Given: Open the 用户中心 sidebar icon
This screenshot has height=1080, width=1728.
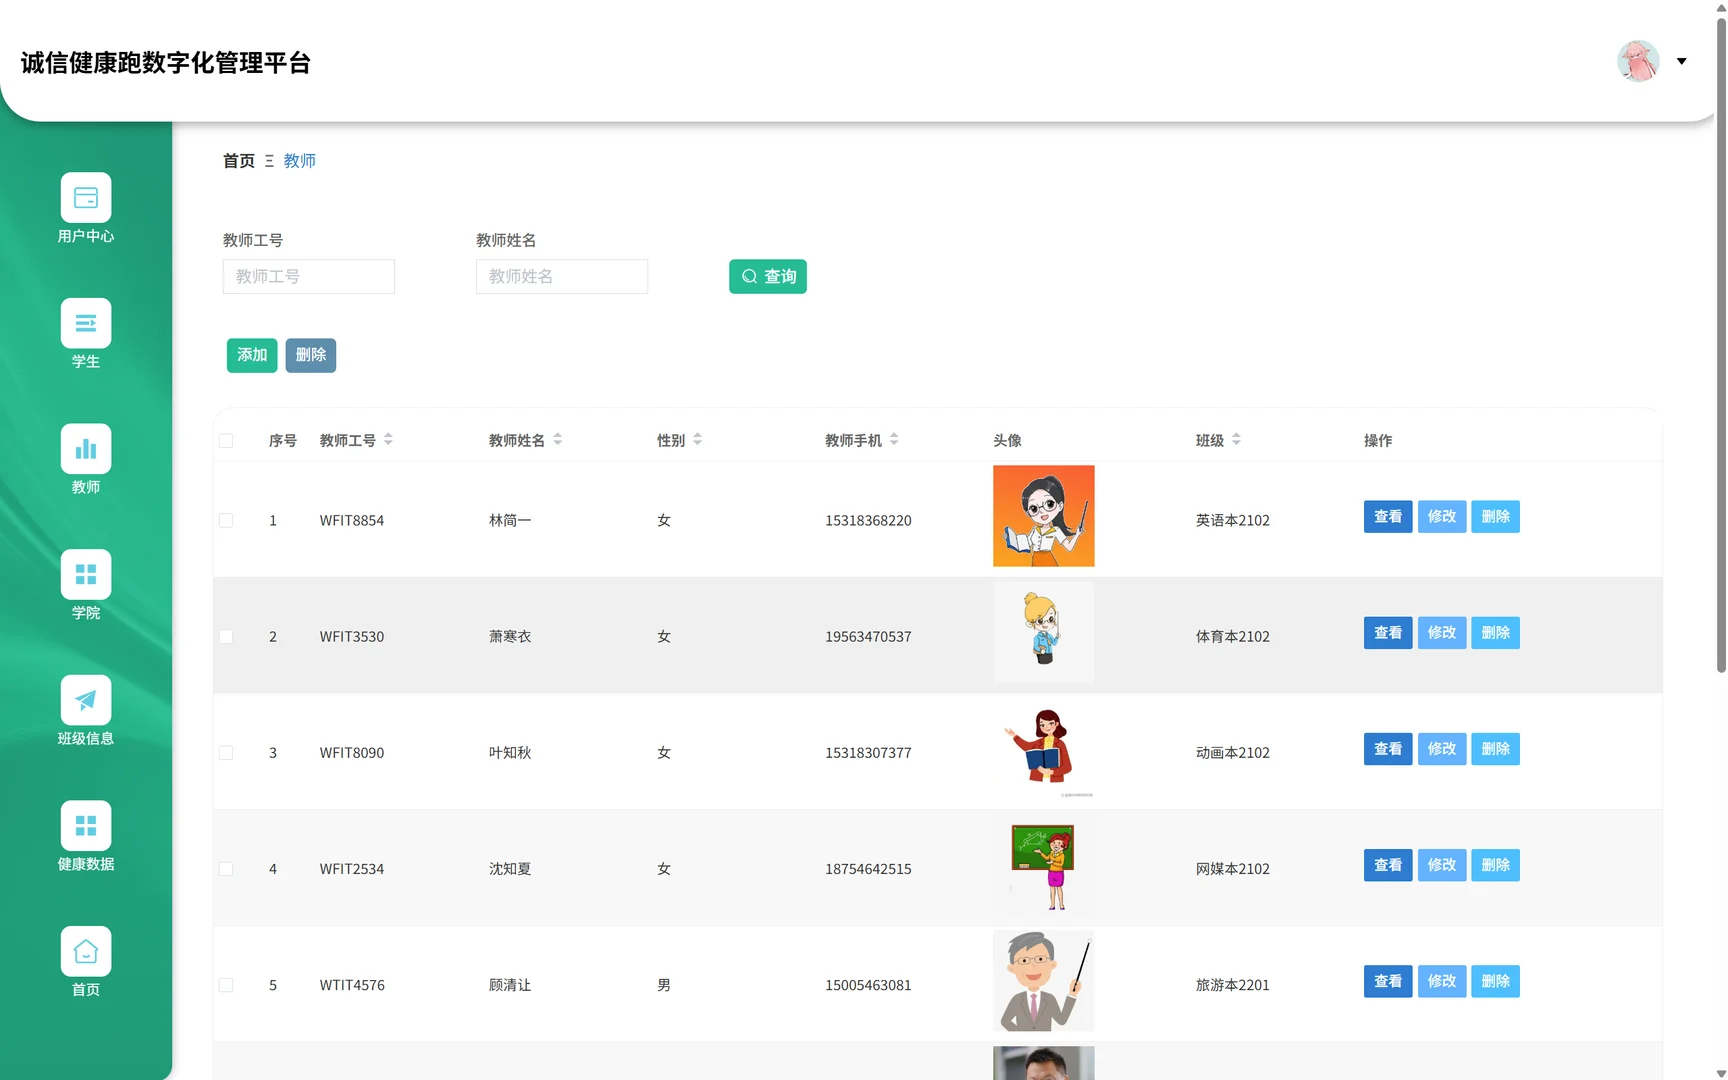Looking at the screenshot, I should pos(86,198).
